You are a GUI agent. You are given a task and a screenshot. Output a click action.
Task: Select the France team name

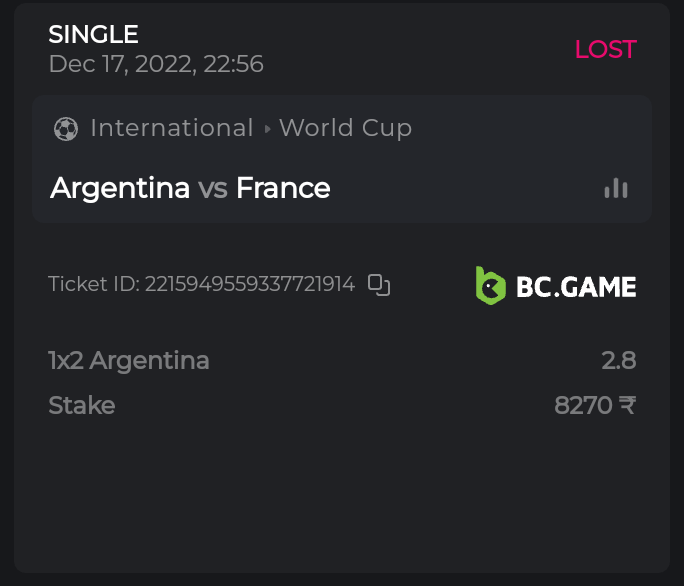click(283, 188)
